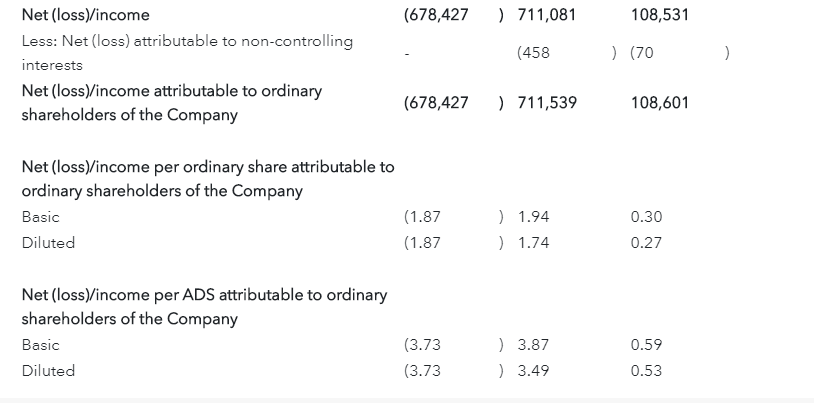Click the 3.87 basic per ADS value
814x403 pixels.
pyautogui.click(x=533, y=345)
